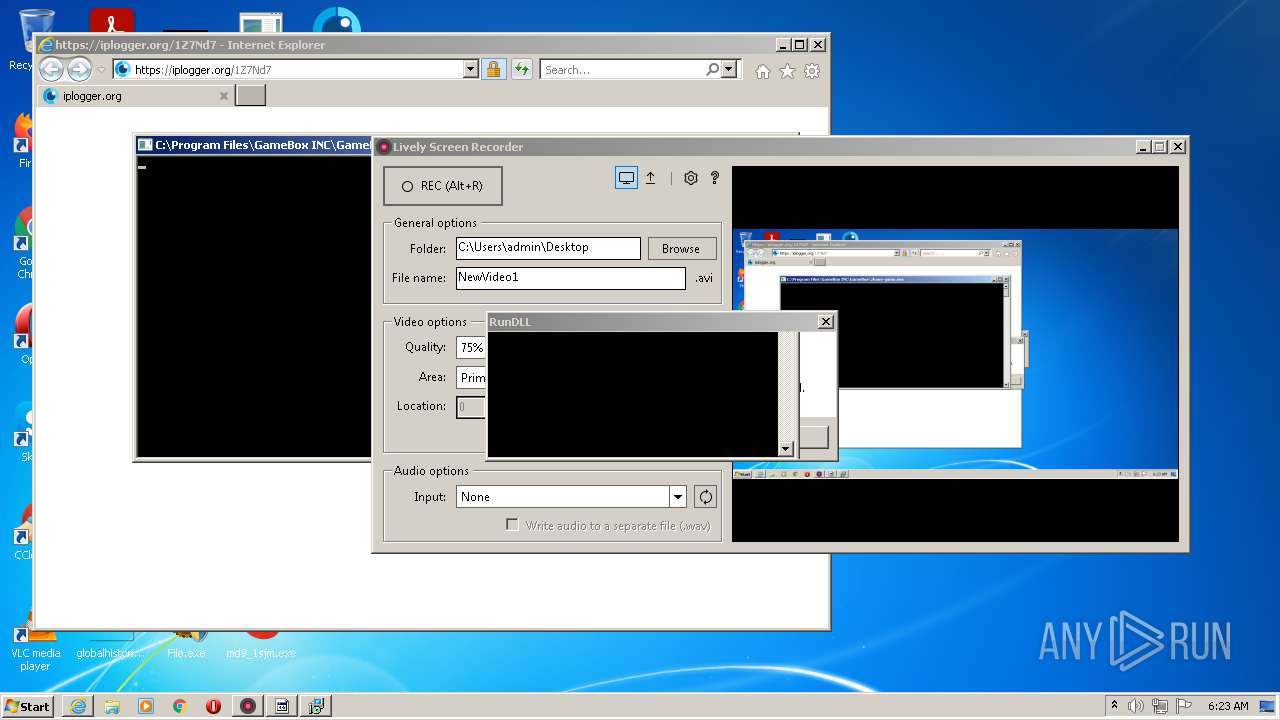Open a new tab in Internet Explorer
The height and width of the screenshot is (720, 1280).
click(x=250, y=96)
